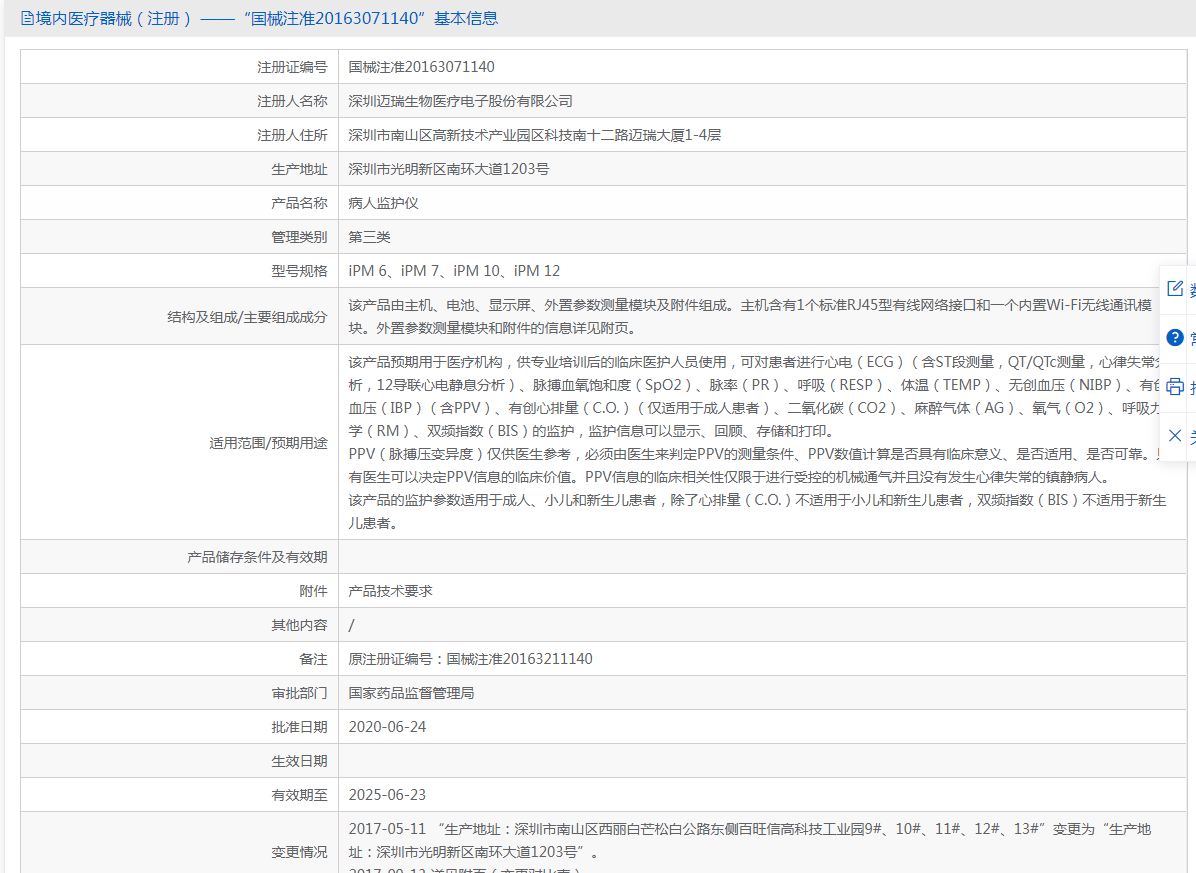Click the remark showing 原注册证编号
1196x873 pixels.
click(x=470, y=658)
